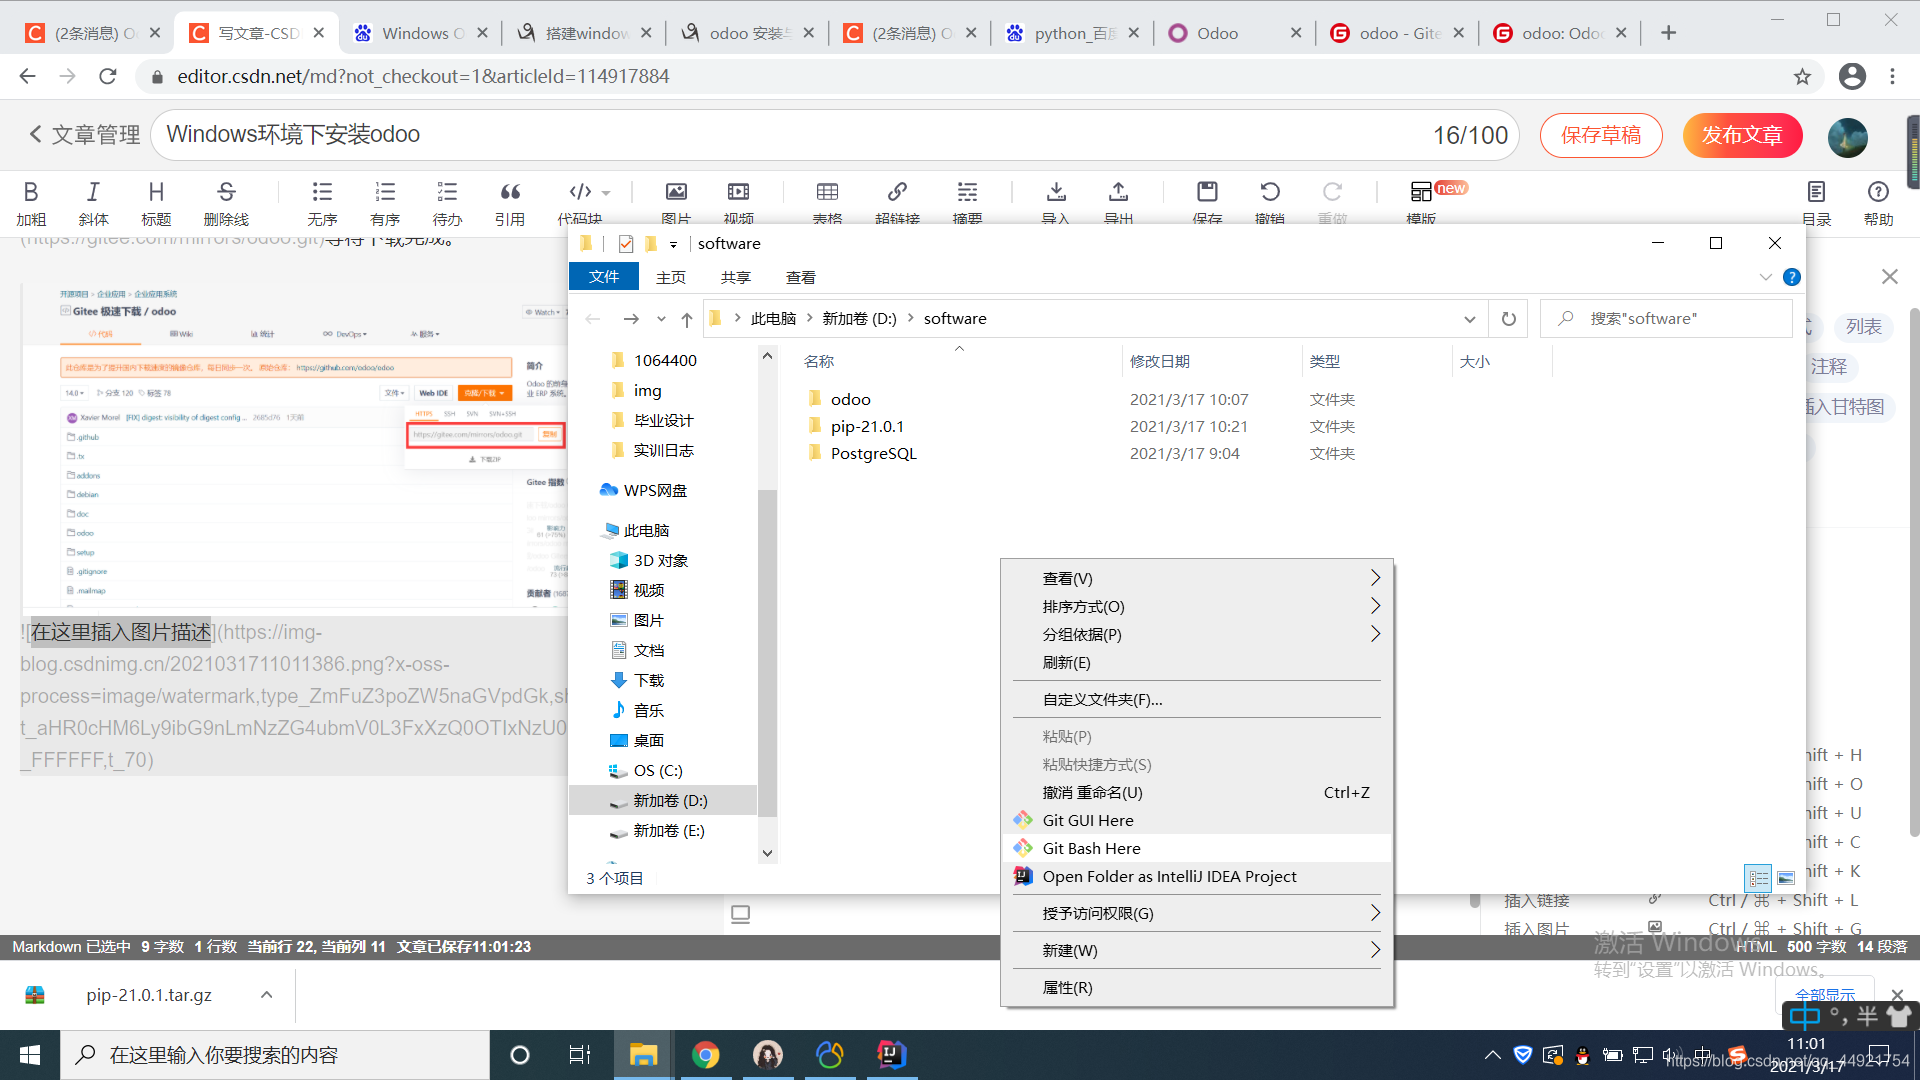Insert blockquote with 引用 tool

pos(510,203)
